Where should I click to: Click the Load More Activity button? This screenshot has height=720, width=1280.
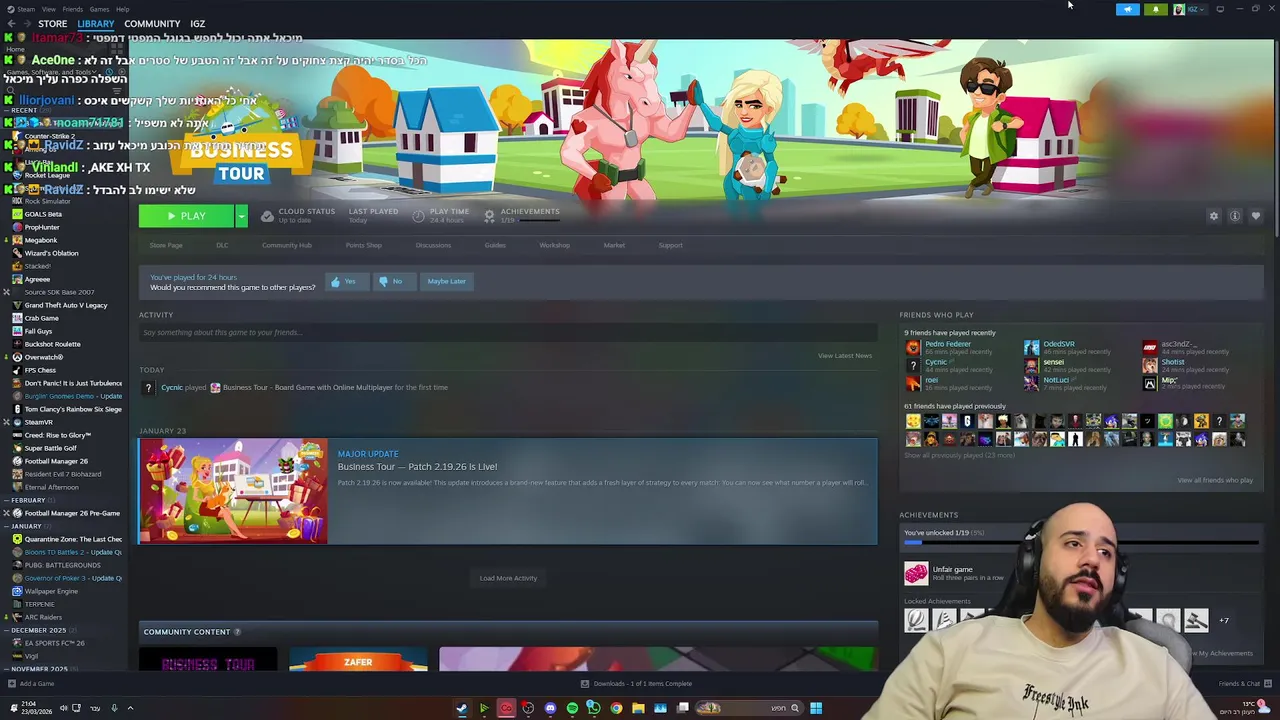[508, 578]
